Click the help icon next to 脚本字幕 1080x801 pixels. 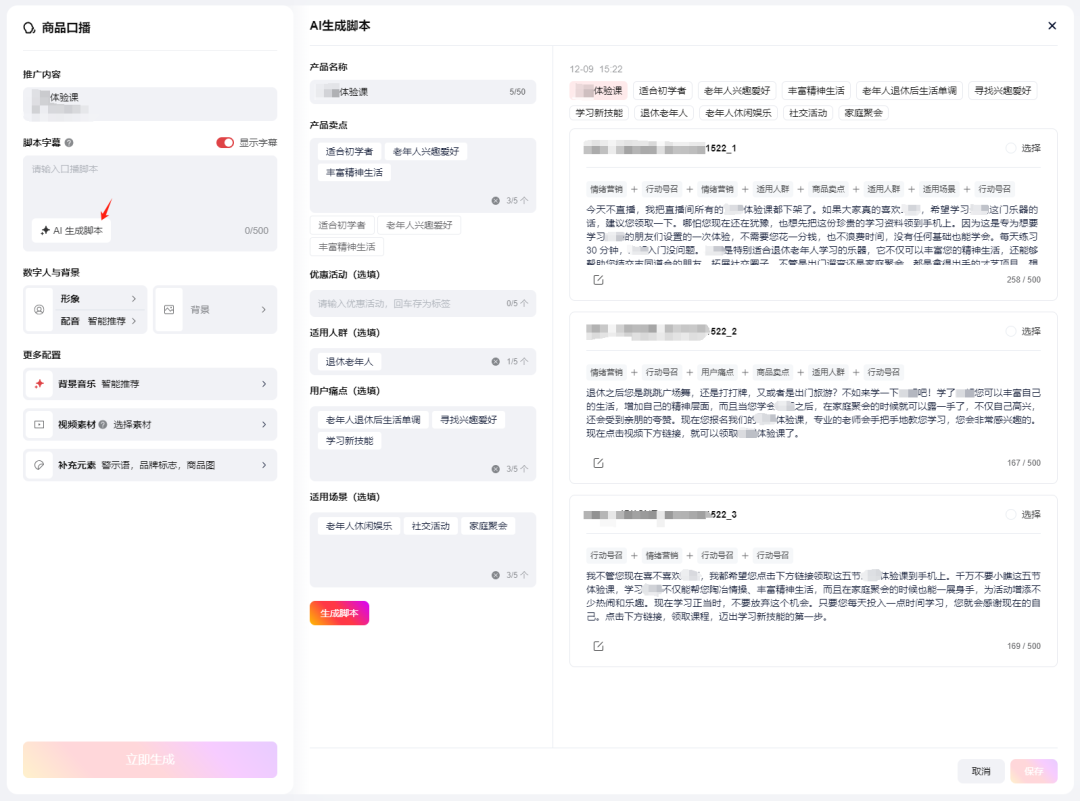point(69,143)
